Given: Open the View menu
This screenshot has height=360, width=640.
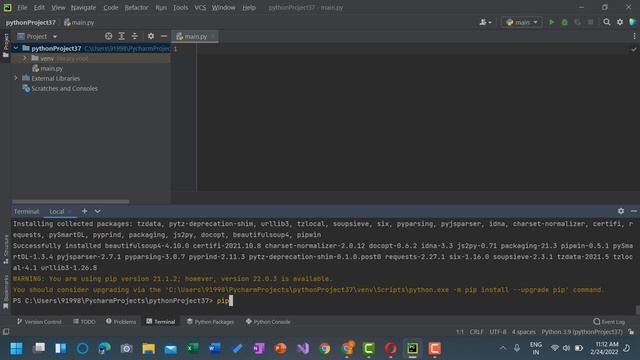Looking at the screenshot, I should pyautogui.click(x=58, y=7).
